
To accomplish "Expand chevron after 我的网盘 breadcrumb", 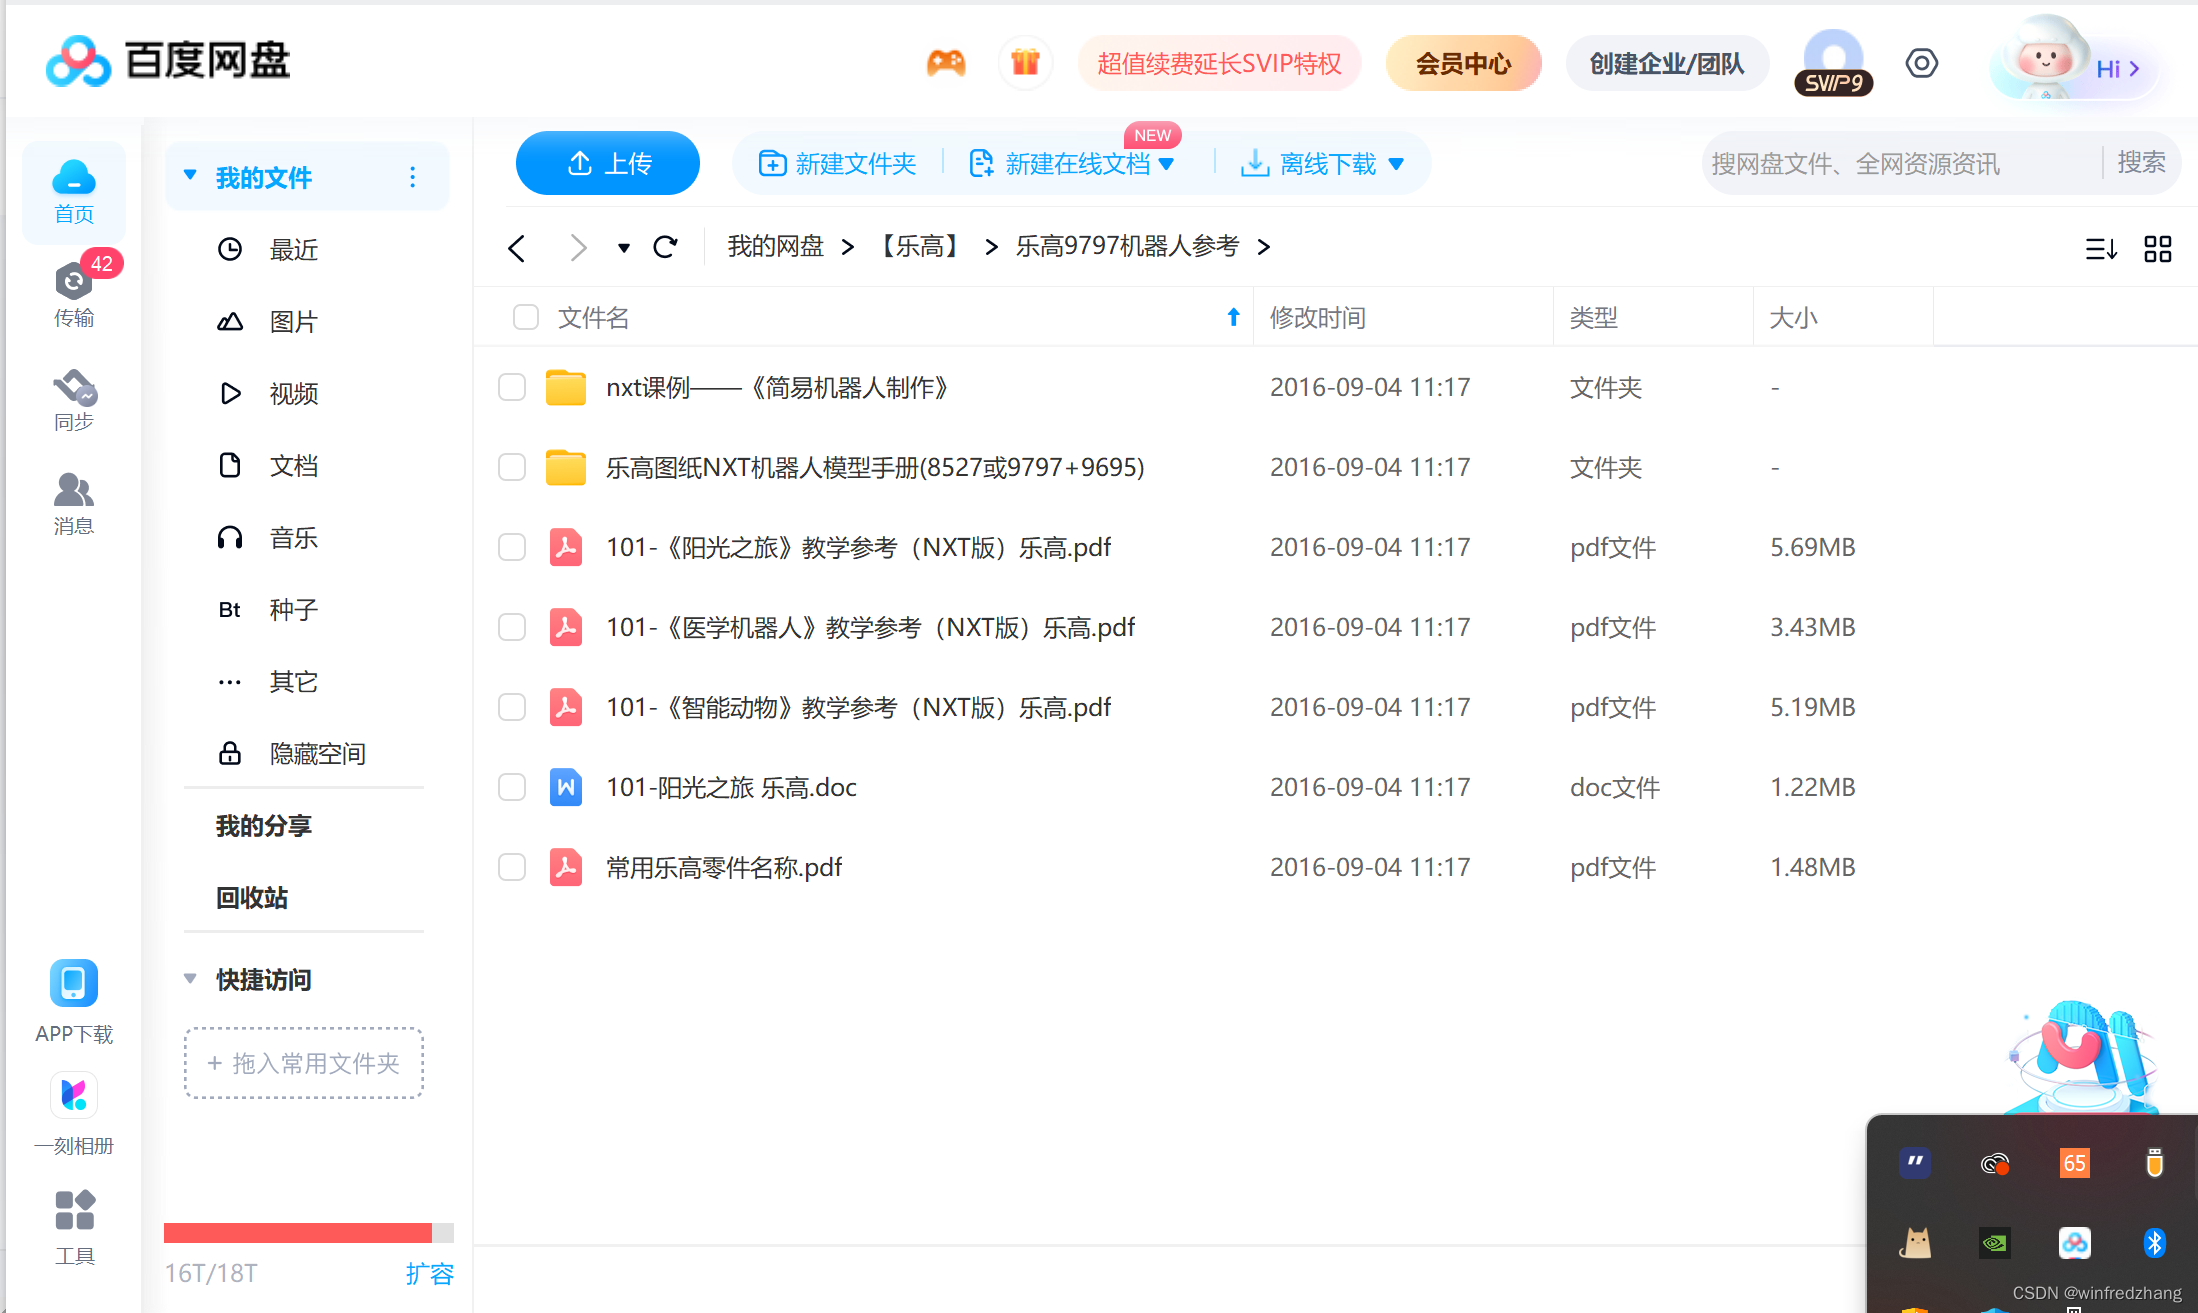I will (x=848, y=247).
